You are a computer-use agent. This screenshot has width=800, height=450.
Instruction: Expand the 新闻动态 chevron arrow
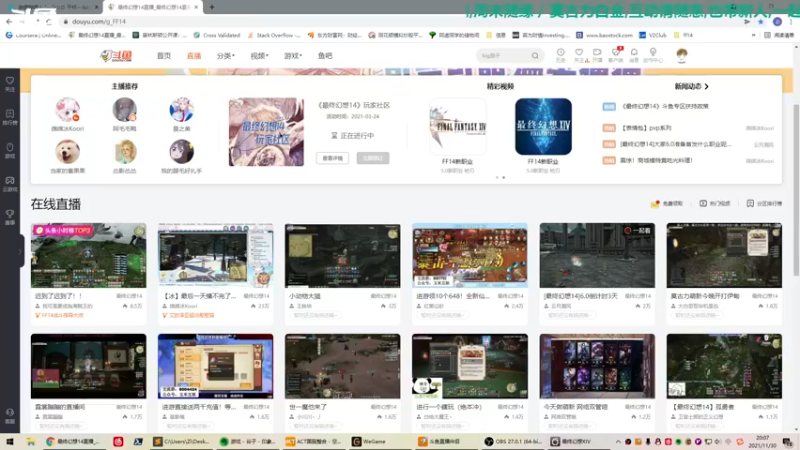point(707,87)
